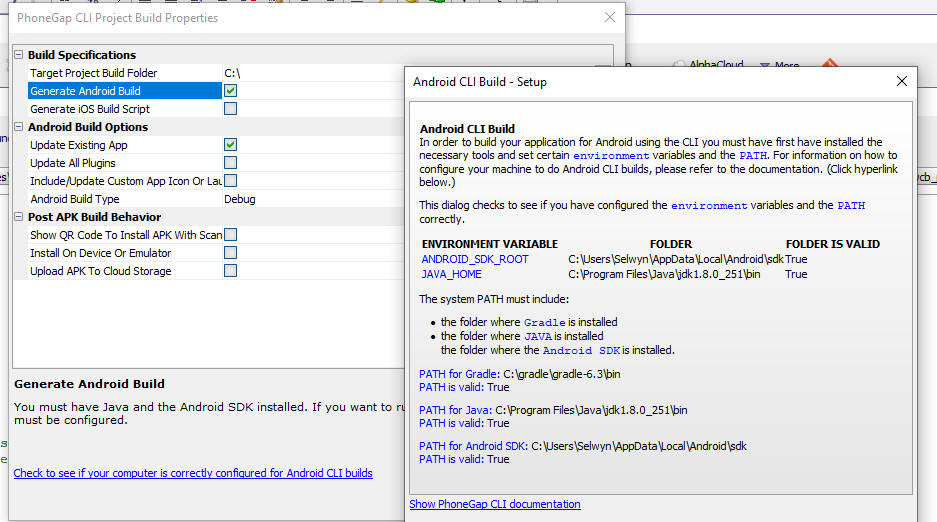Screen dimensions: 937x522
Task: Select the Generate iOS Build Script row label
Action: tap(90, 109)
